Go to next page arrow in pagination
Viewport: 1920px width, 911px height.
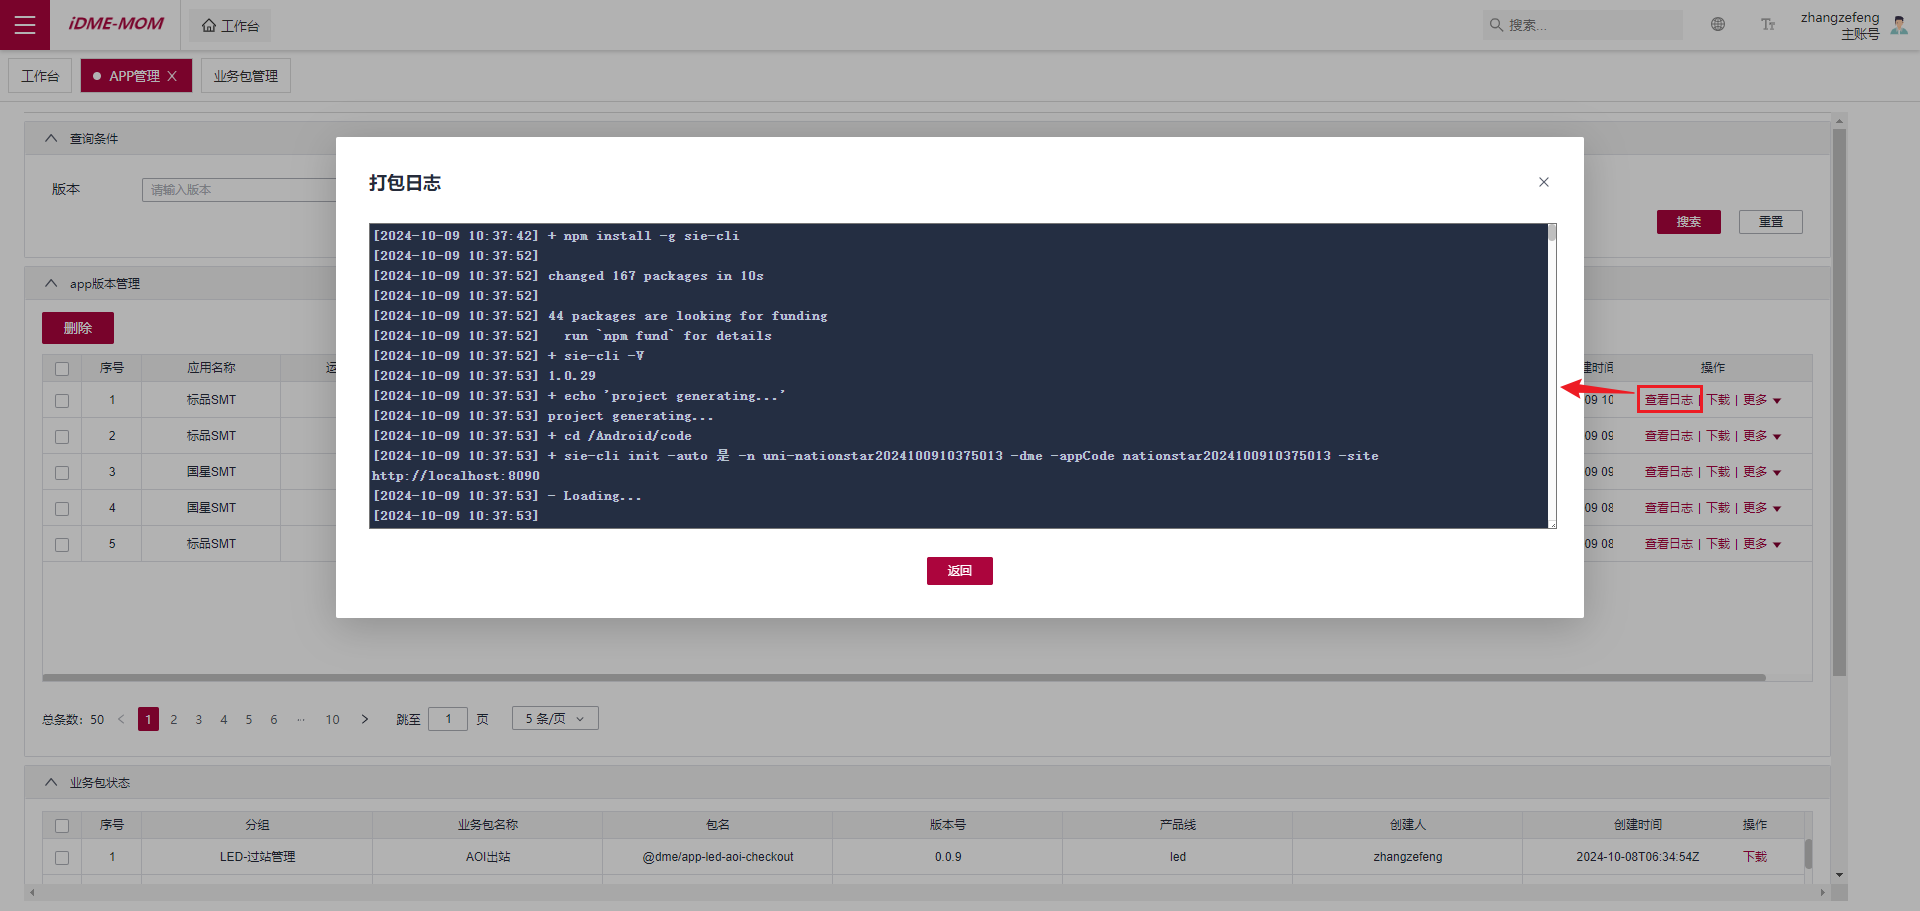tap(365, 719)
